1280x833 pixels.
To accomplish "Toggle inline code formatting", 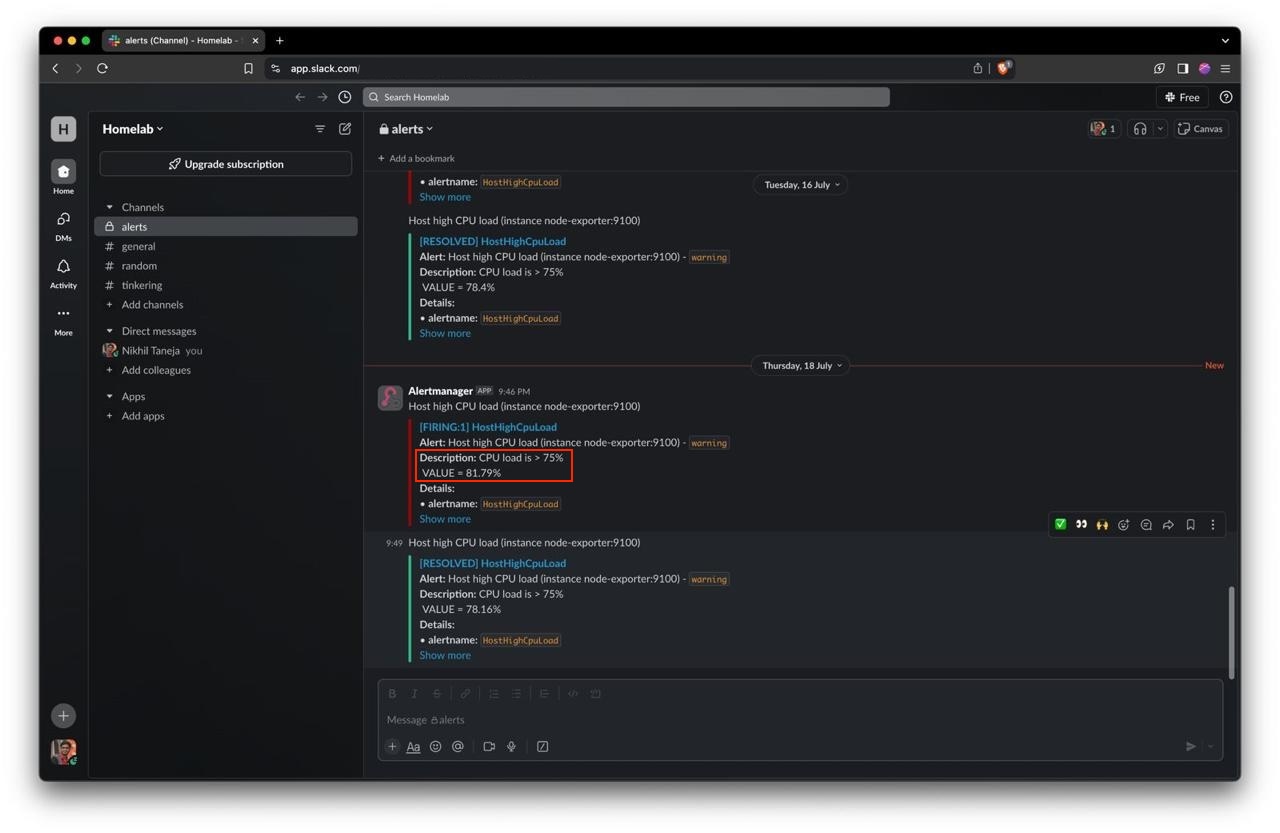I will click(573, 693).
